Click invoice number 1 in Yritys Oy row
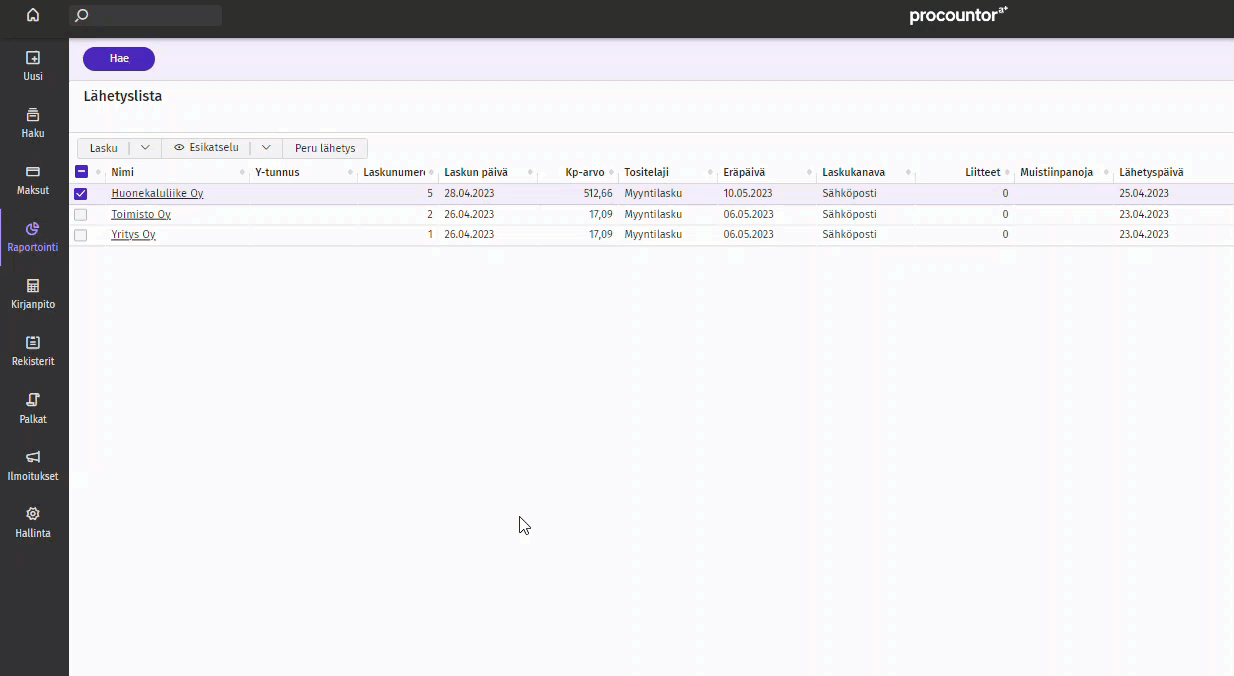Viewport: 1234px width, 676px height. [x=430, y=235]
